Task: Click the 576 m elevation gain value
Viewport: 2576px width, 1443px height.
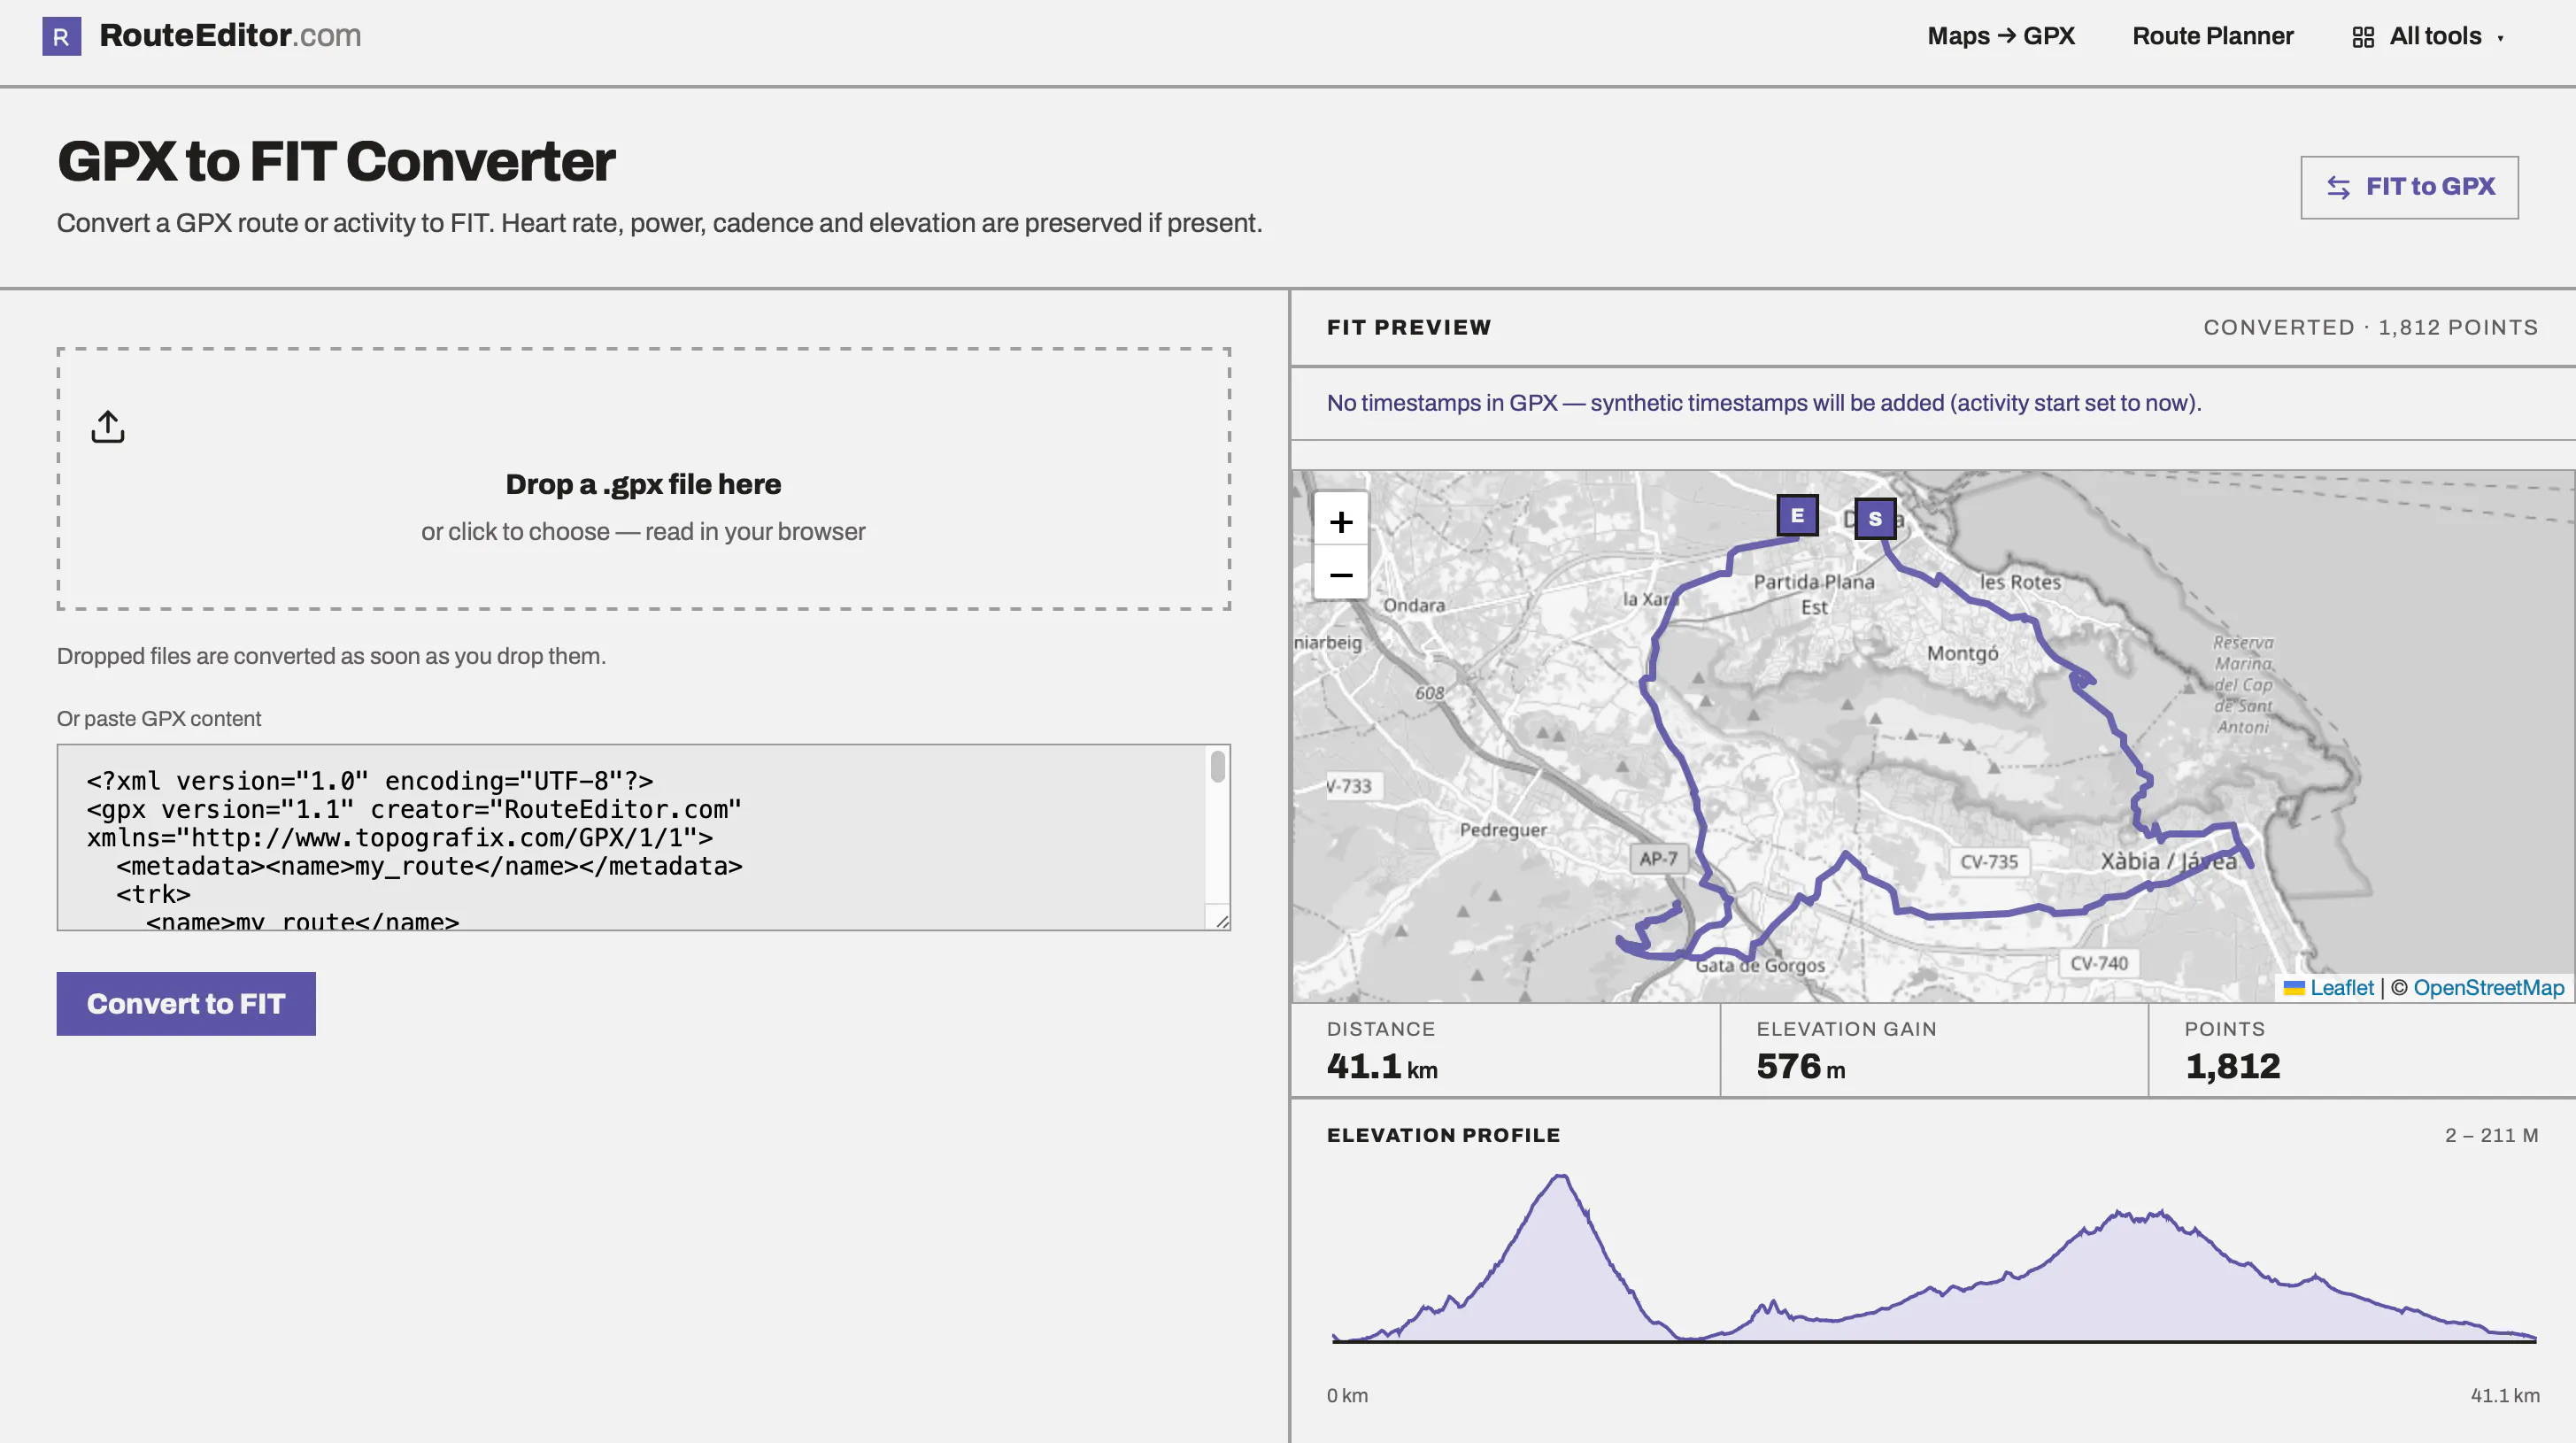Action: 1800,1067
